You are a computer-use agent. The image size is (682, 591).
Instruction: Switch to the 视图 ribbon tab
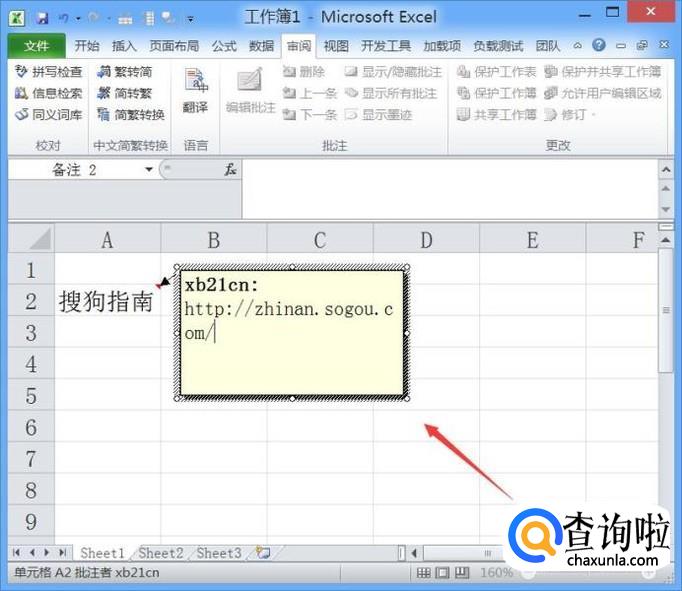pyautogui.click(x=336, y=46)
